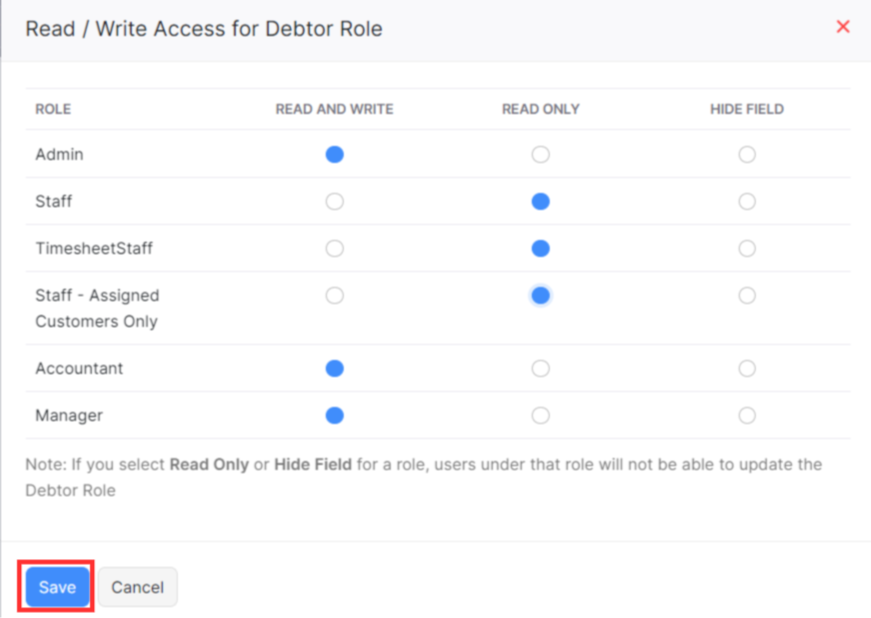The height and width of the screenshot is (618, 871).
Task: Set Manager role to Read Only
Action: pyautogui.click(x=540, y=415)
